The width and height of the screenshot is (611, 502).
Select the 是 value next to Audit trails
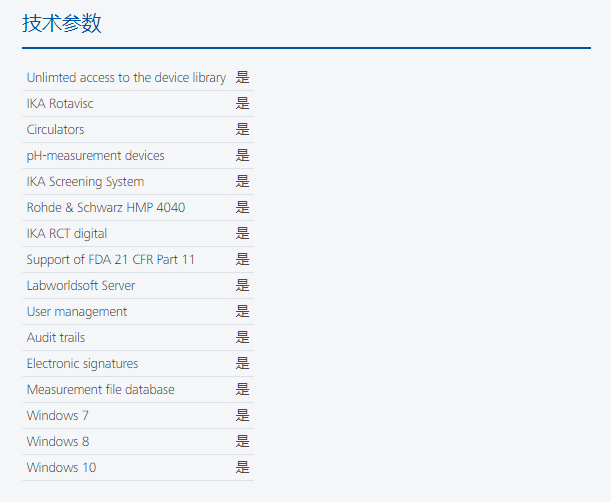click(242, 338)
